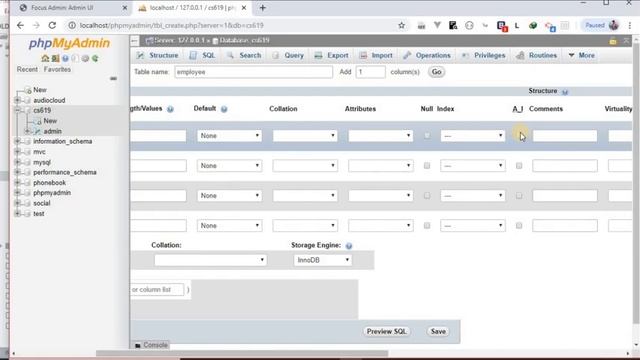The height and width of the screenshot is (360, 640).
Task: Open the Default dropdown in the first row
Action: (229, 136)
